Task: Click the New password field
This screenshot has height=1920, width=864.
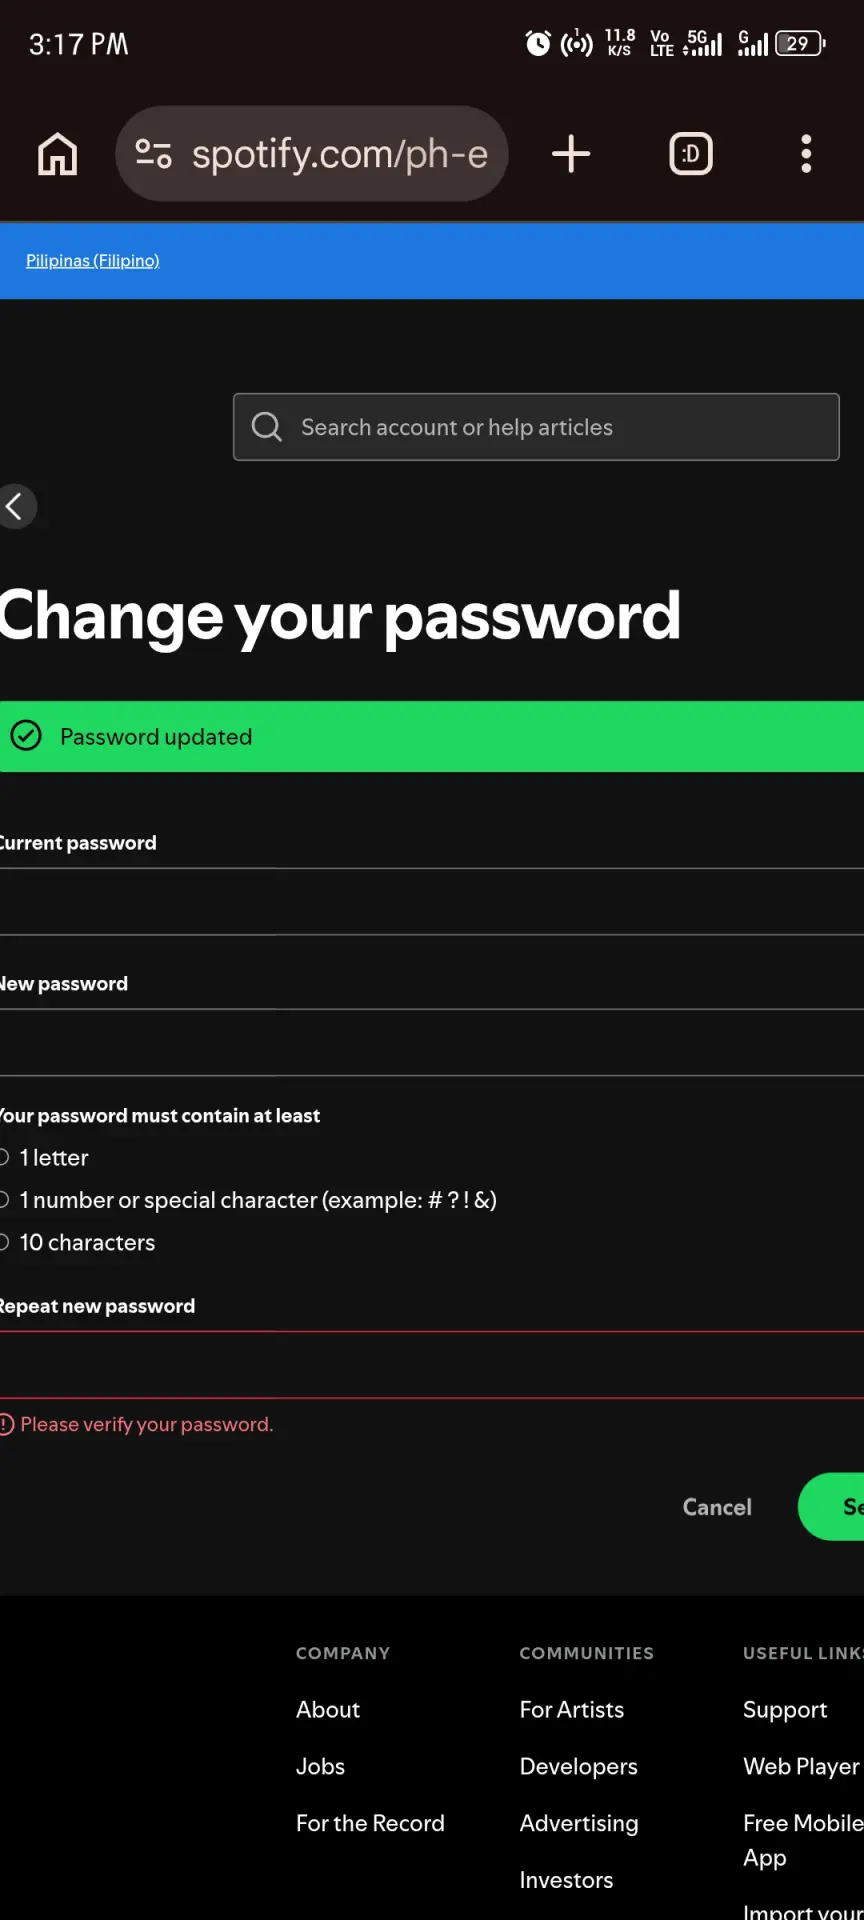Action: [432, 1043]
